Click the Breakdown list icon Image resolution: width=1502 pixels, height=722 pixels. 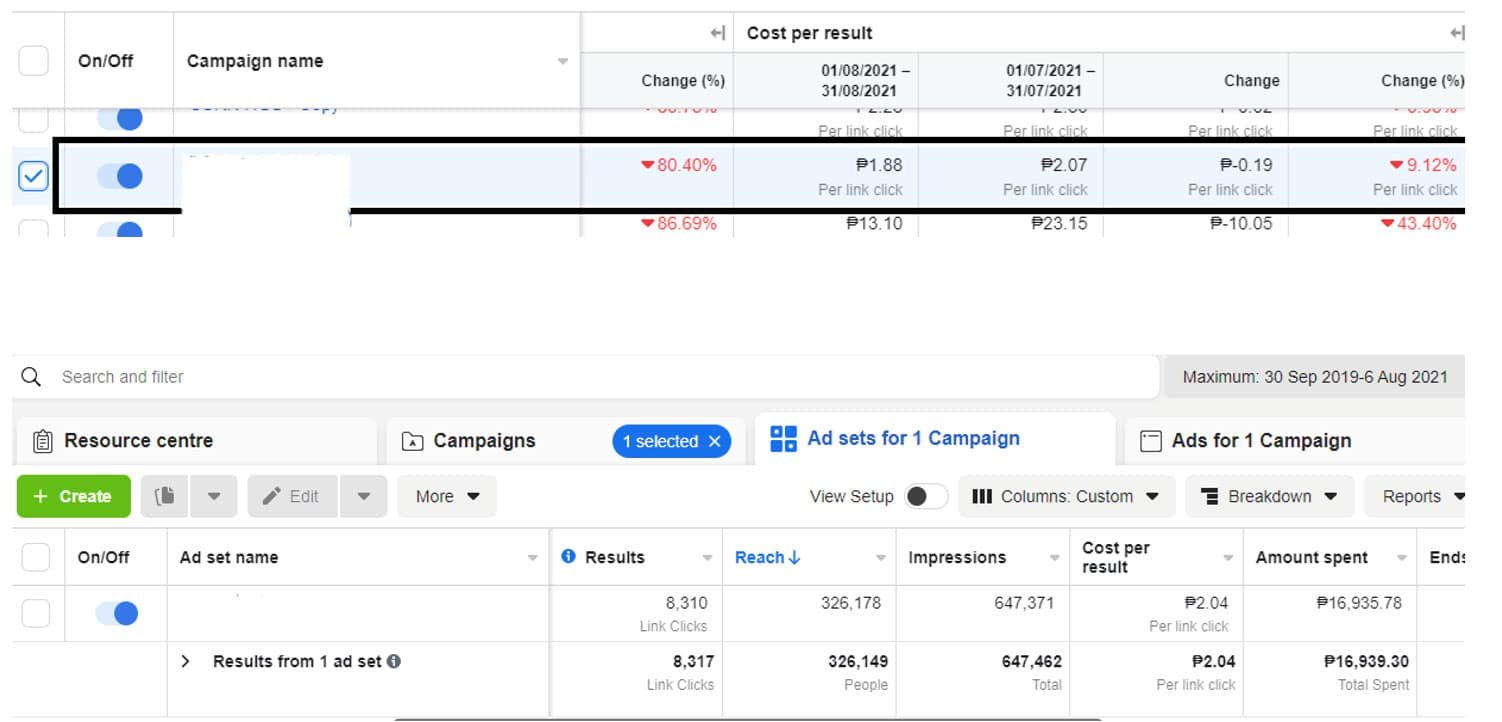click(1209, 496)
